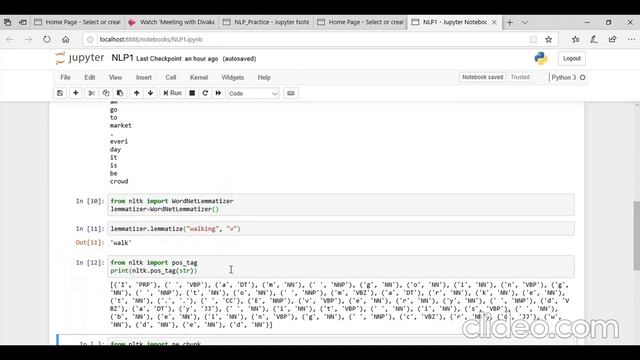640x360 pixels.
Task: Click code cell In [12] pos_tag
Action: 341,267
